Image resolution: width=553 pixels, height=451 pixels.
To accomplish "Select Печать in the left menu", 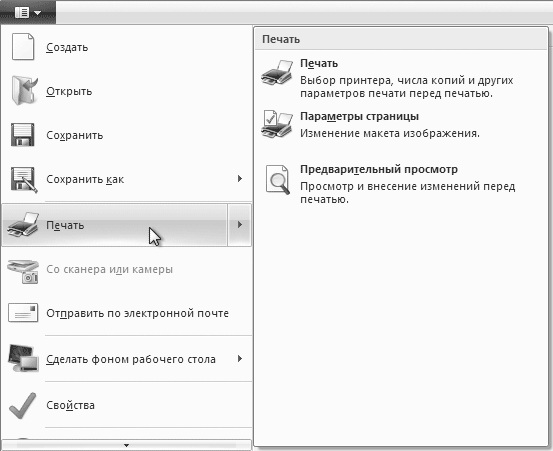I will click(x=115, y=225).
